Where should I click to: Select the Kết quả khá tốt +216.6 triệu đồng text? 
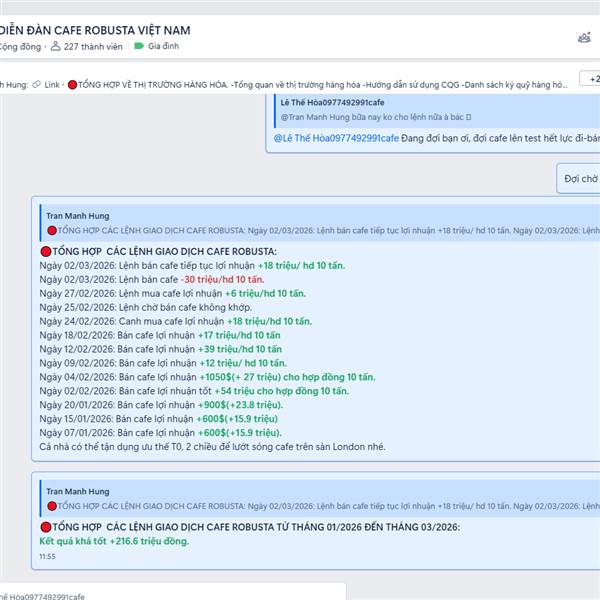tap(114, 541)
